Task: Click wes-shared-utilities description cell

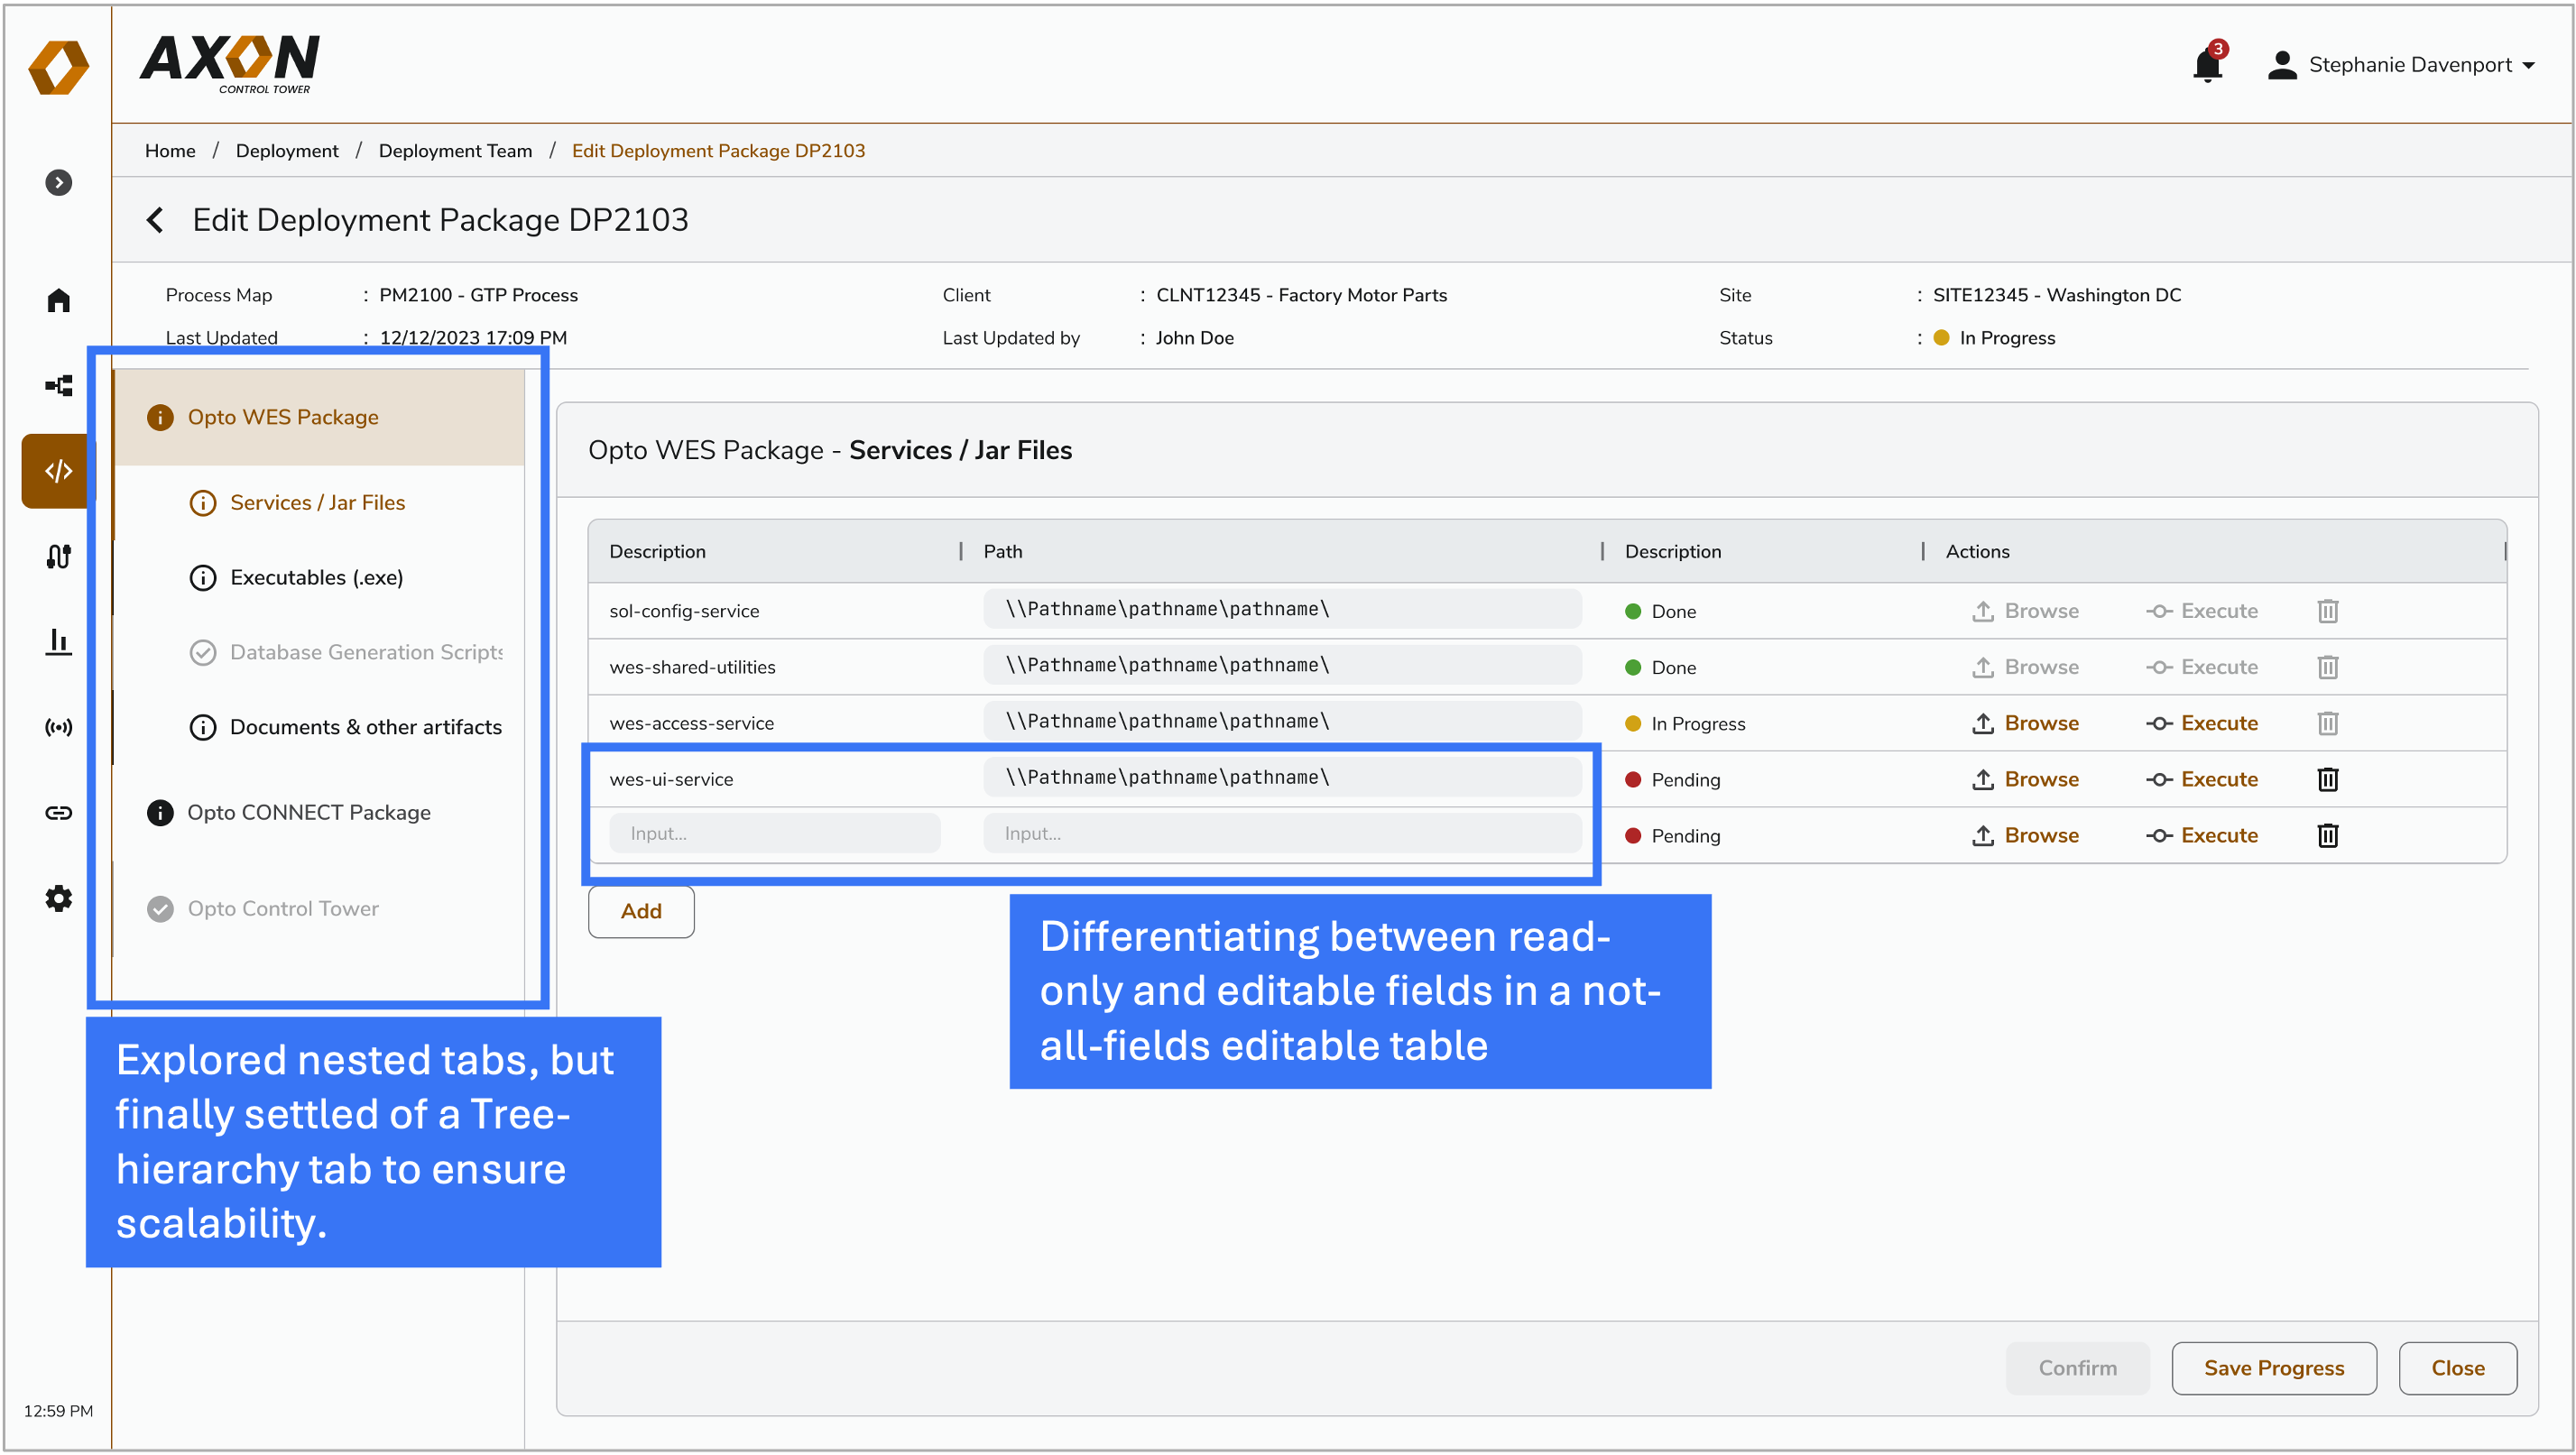Action: 692,667
